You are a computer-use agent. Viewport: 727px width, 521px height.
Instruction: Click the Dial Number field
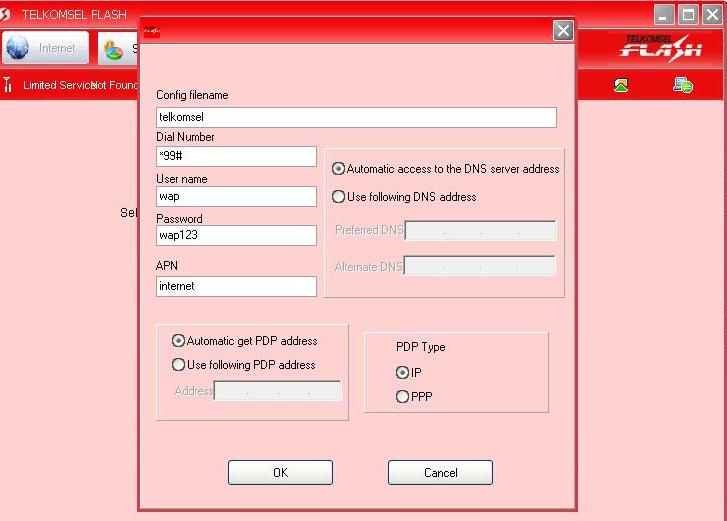coord(236,156)
